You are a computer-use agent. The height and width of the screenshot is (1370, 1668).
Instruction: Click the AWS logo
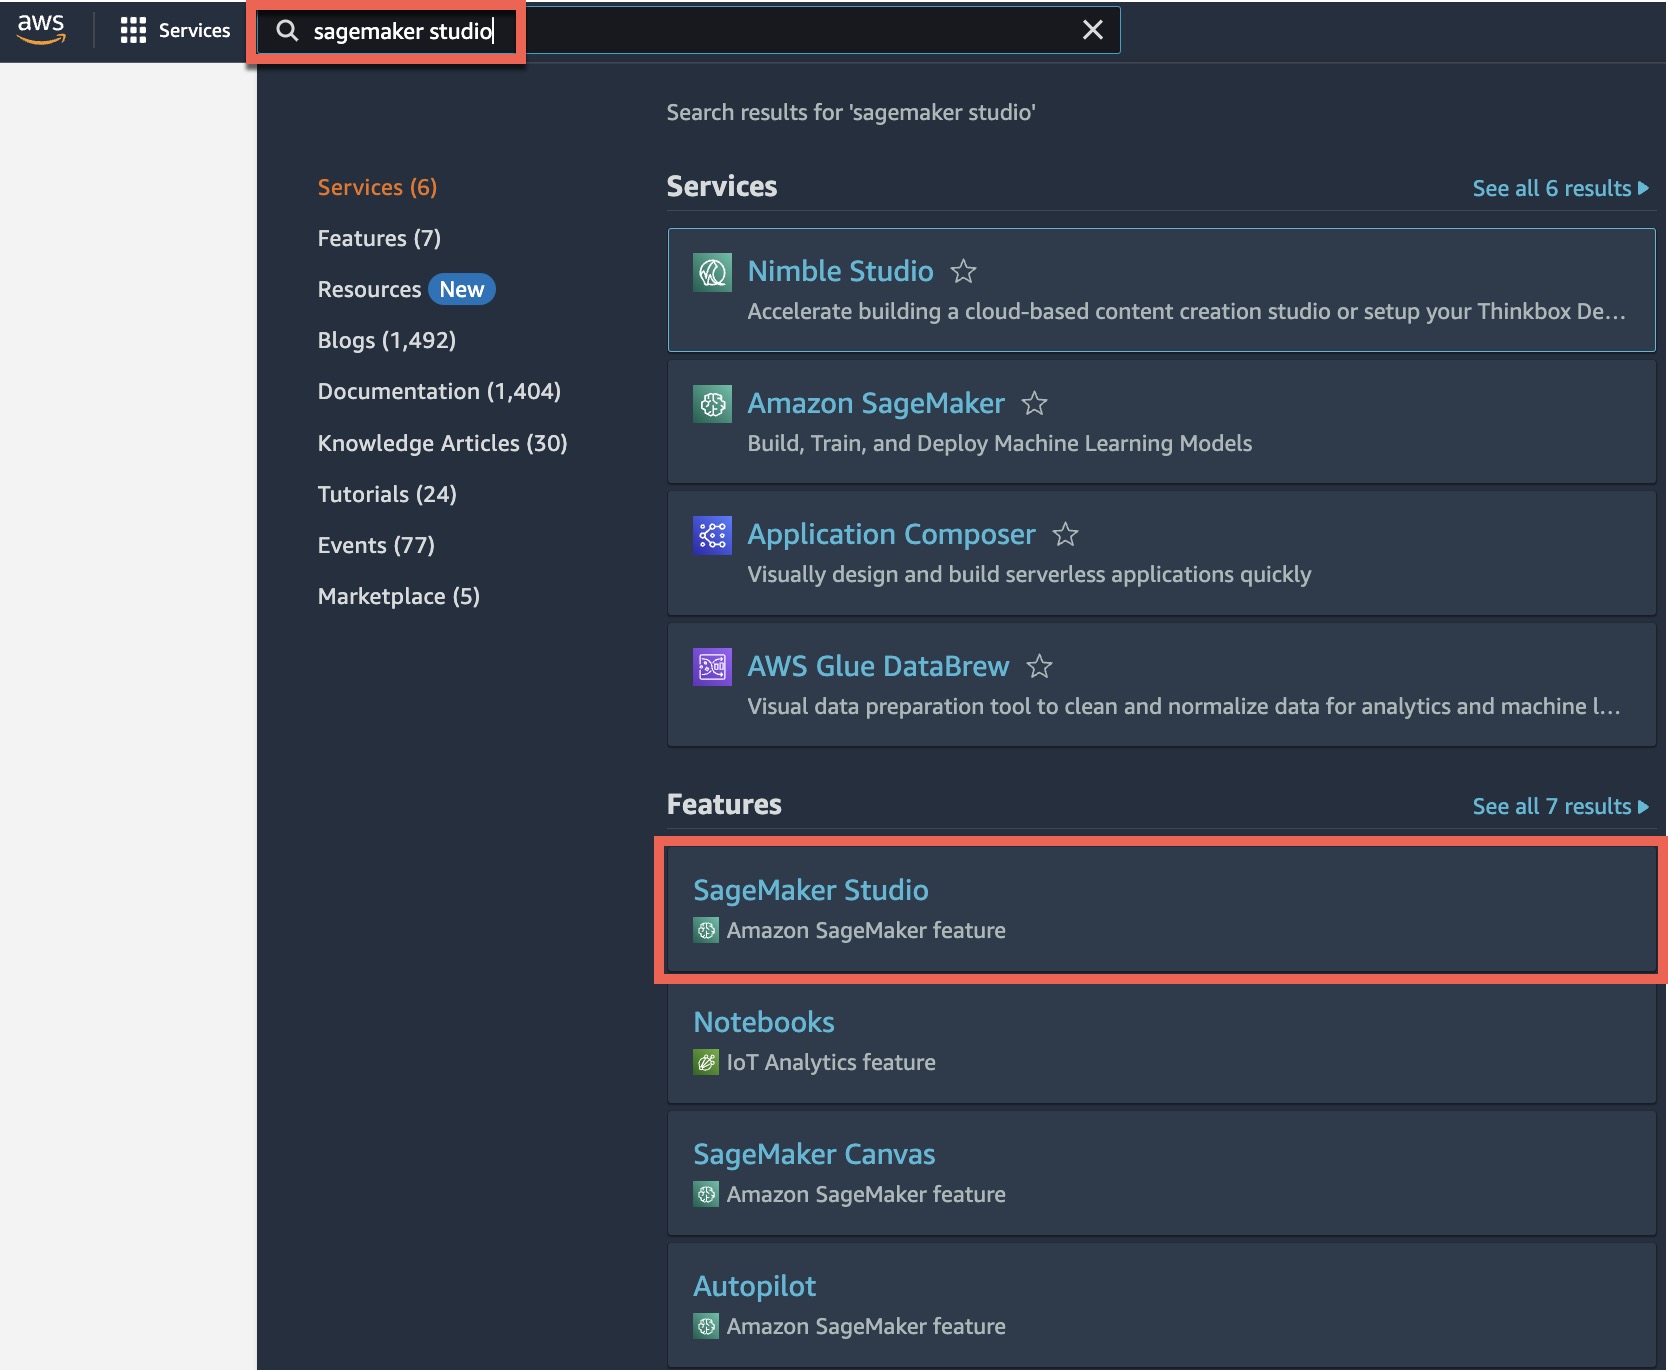coord(41,30)
